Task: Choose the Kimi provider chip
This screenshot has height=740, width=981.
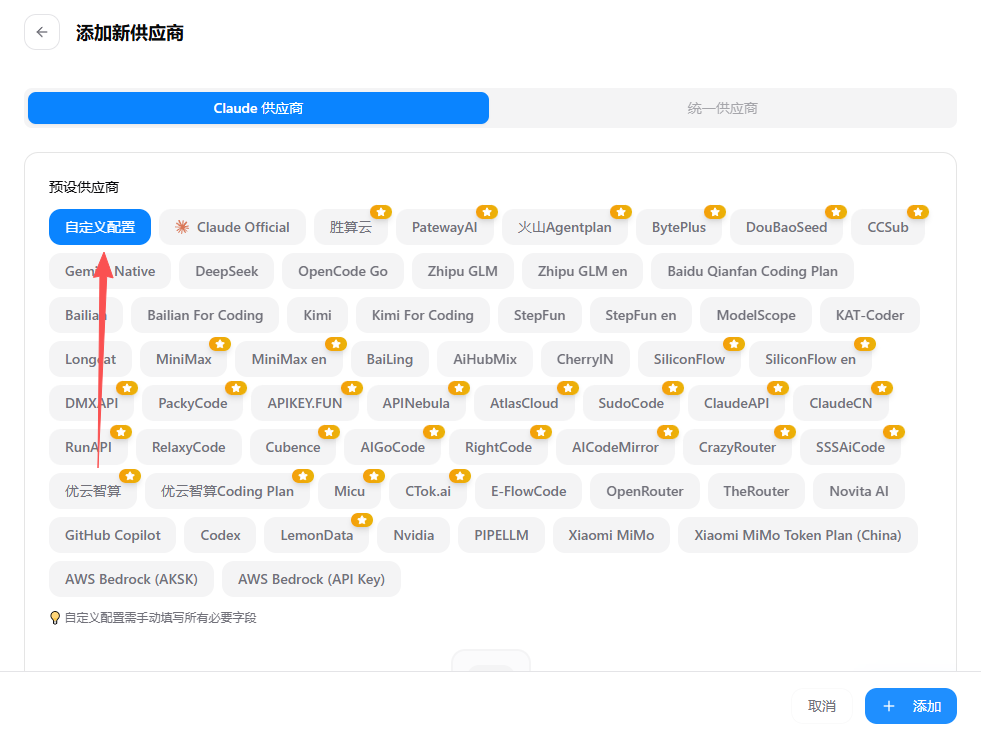Action: [x=318, y=315]
